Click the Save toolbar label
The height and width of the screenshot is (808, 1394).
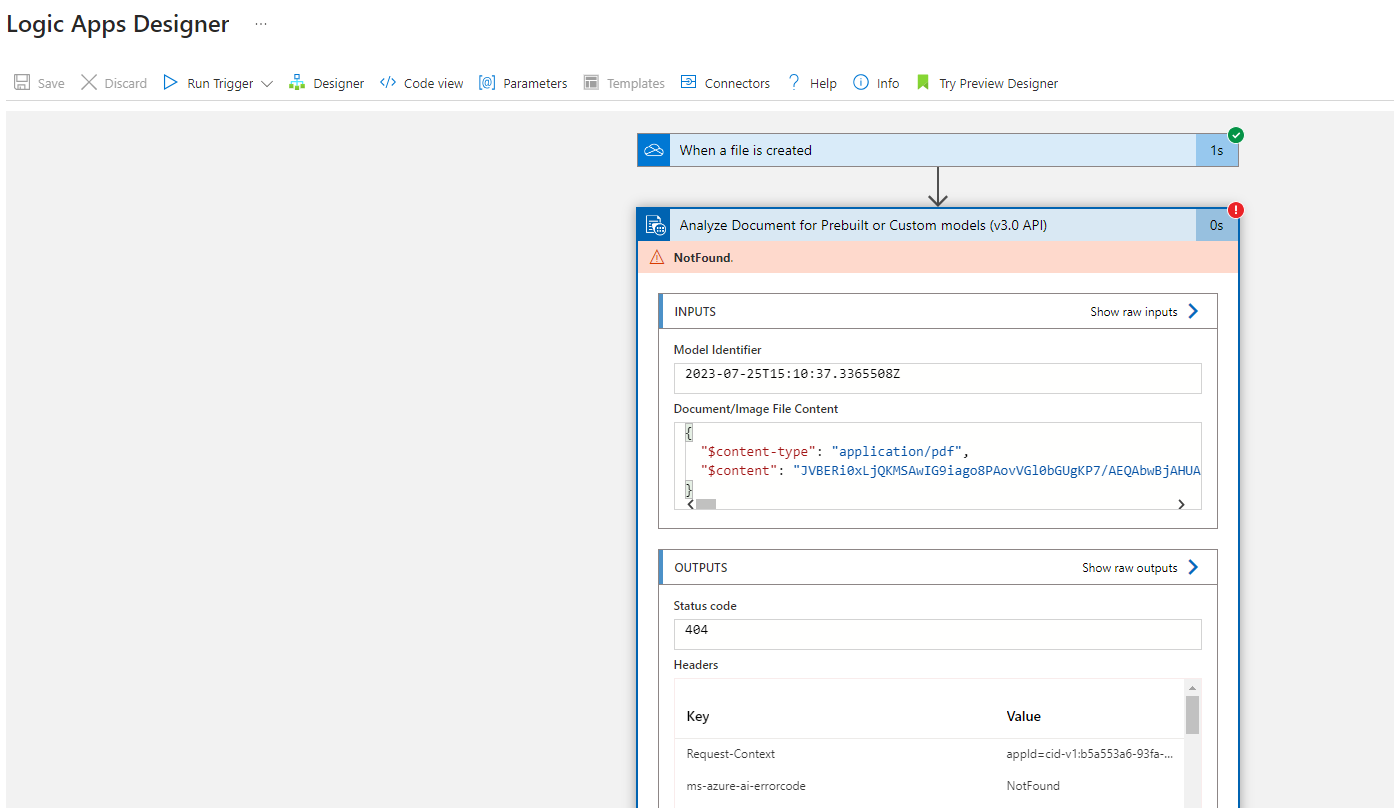point(51,84)
